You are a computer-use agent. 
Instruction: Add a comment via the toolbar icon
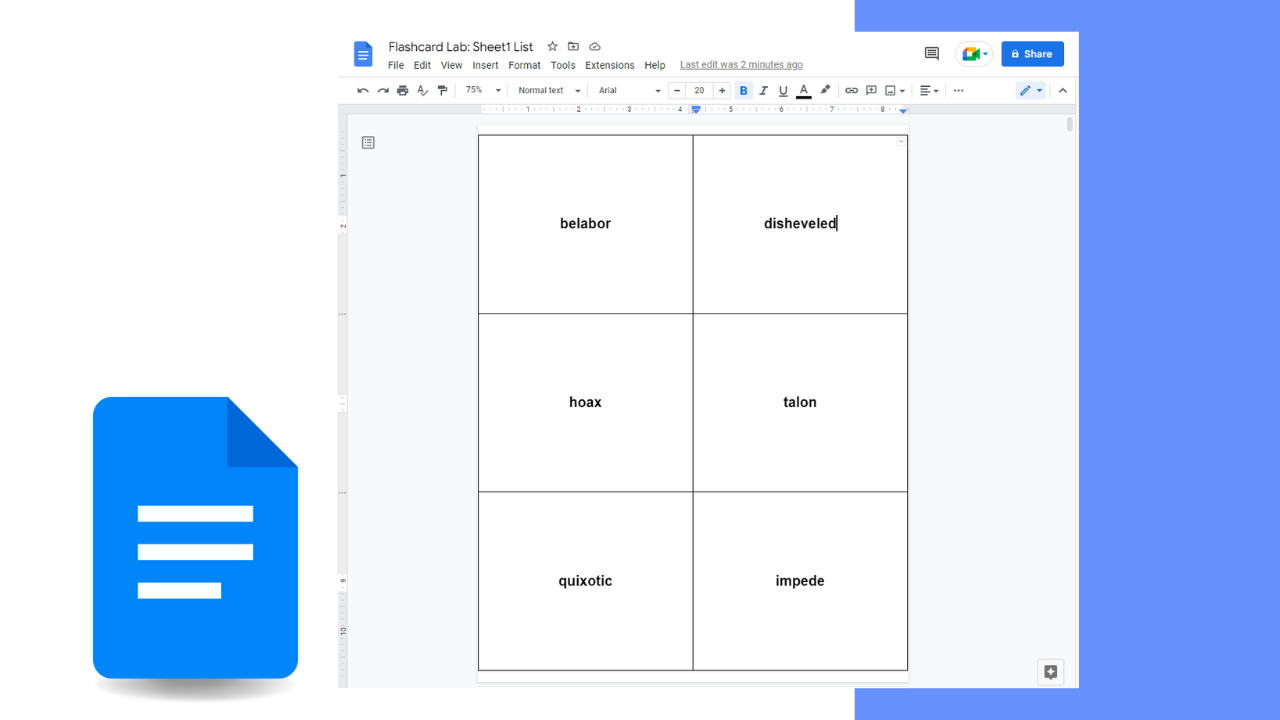tap(871, 90)
